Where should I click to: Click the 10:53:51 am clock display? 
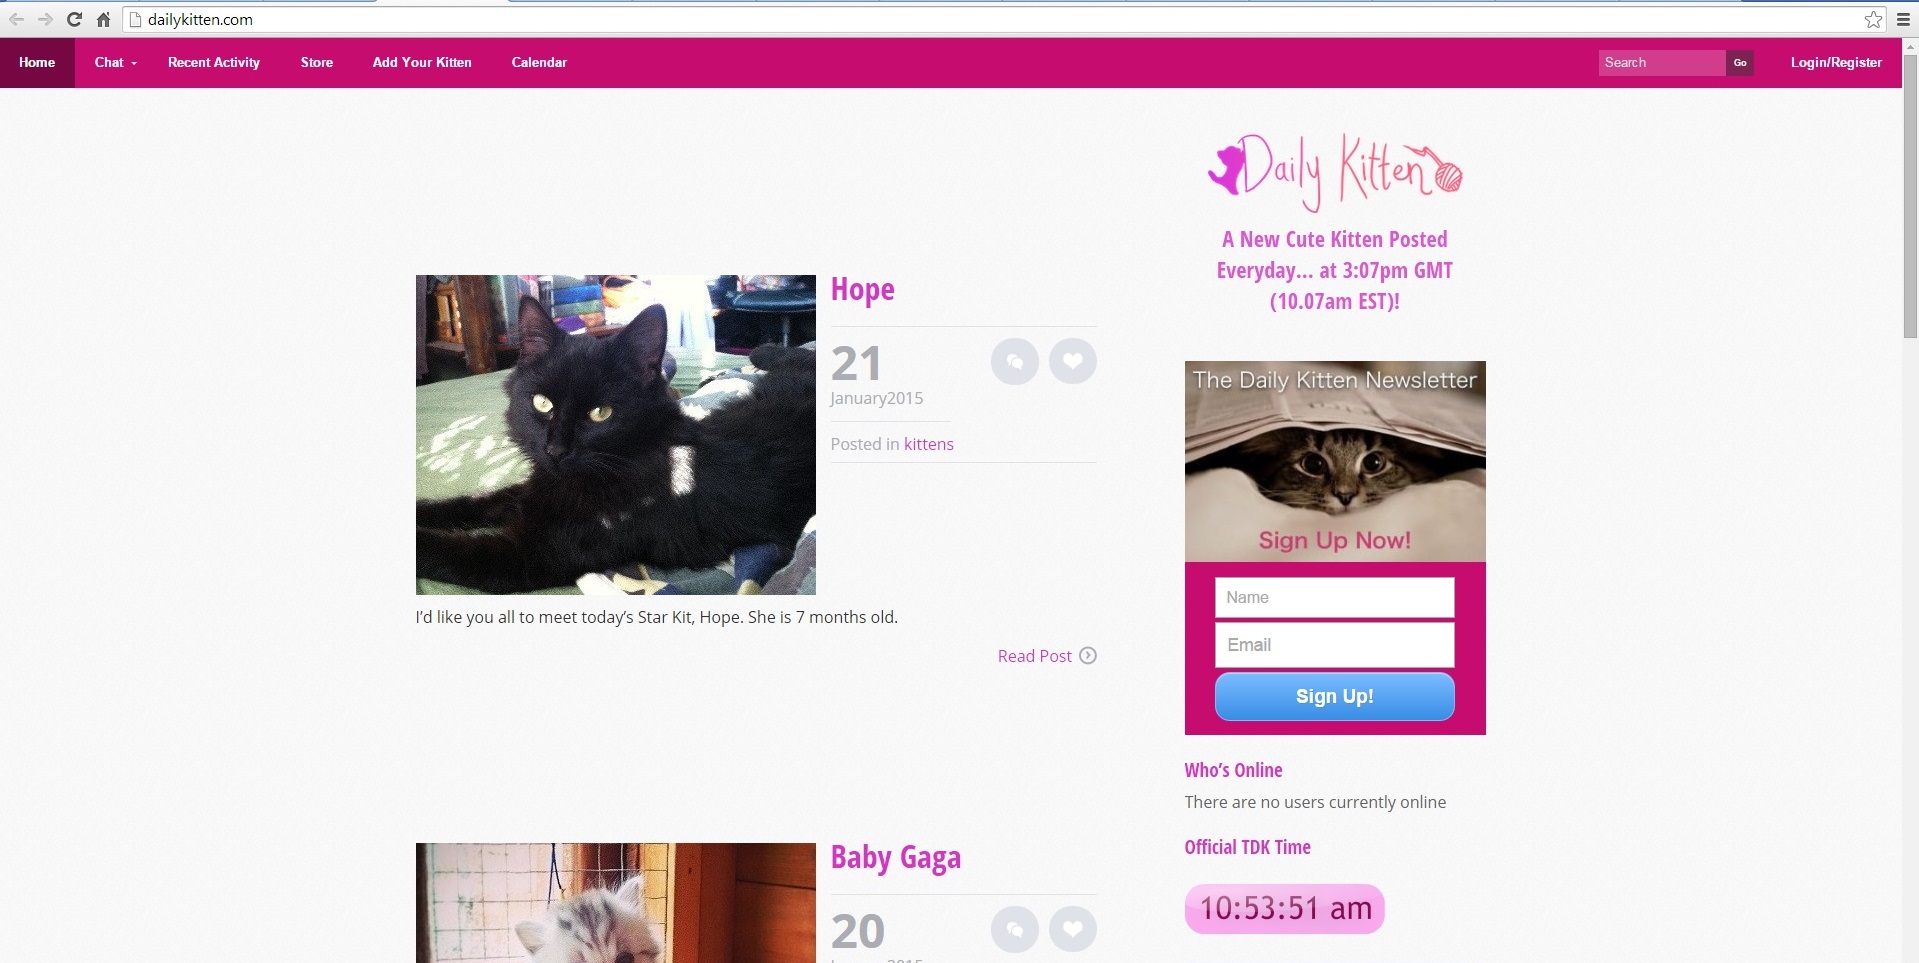pyautogui.click(x=1285, y=908)
